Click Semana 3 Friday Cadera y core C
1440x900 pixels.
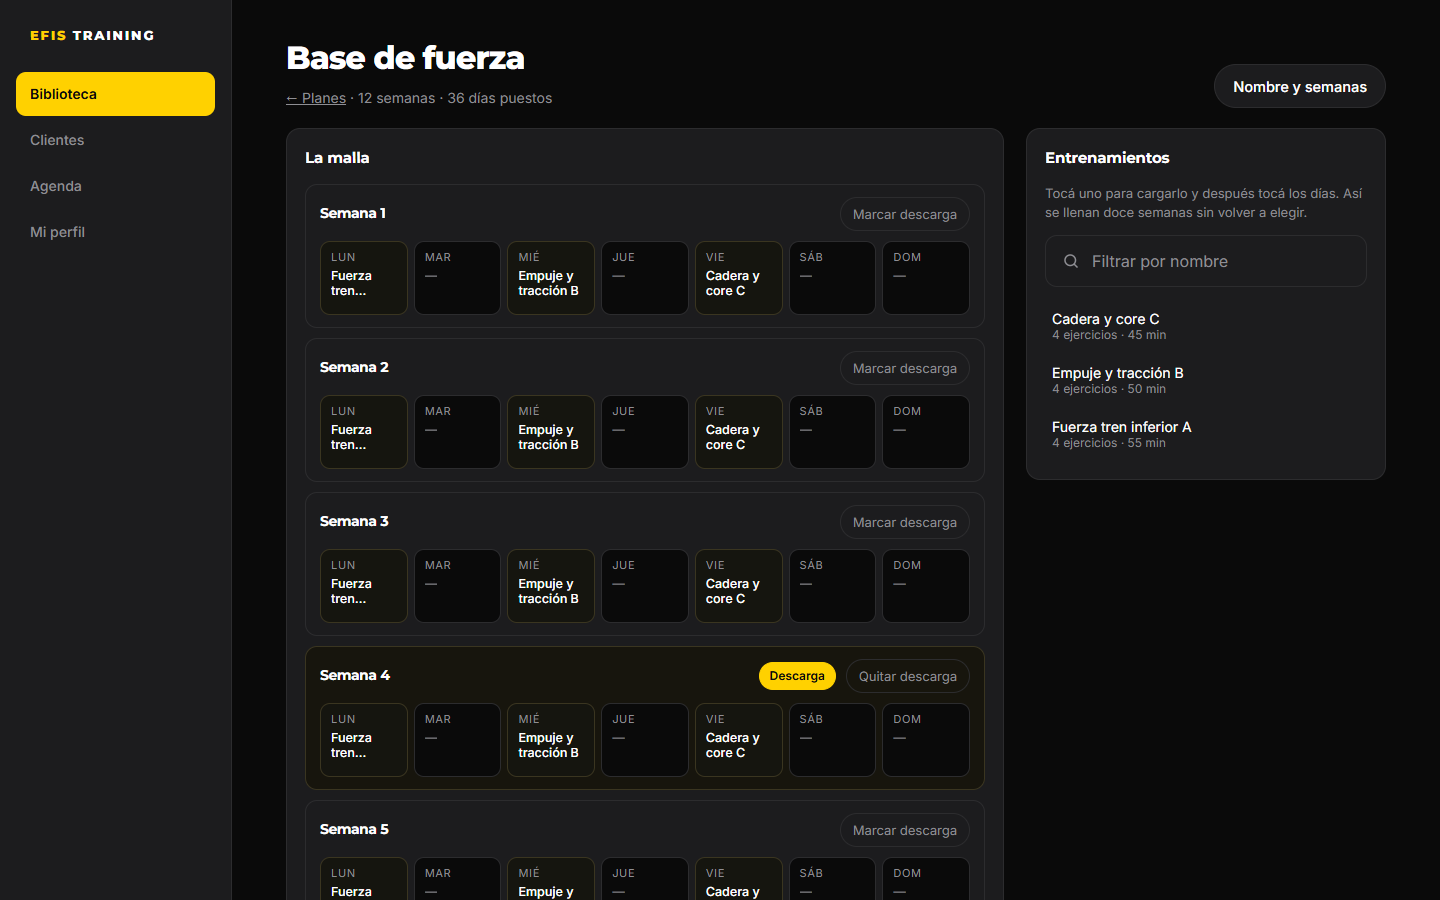point(738,586)
